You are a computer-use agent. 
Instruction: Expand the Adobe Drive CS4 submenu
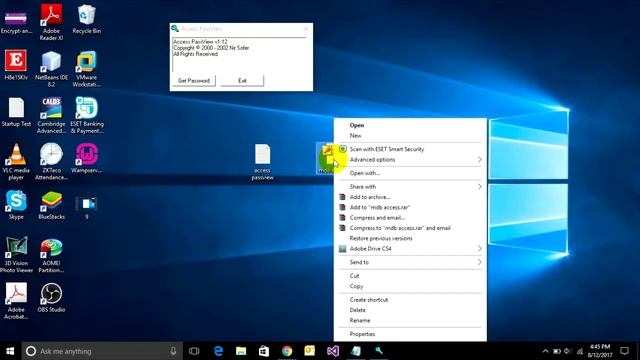pos(410,249)
